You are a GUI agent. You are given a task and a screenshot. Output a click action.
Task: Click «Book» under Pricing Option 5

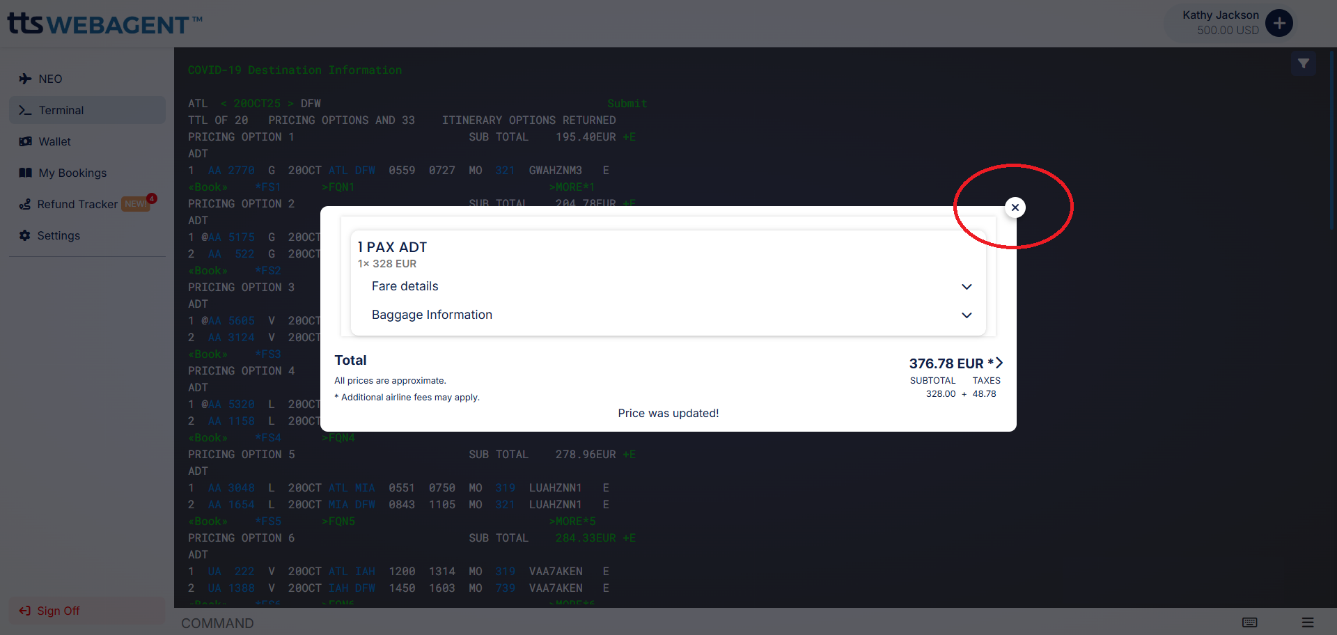208,521
